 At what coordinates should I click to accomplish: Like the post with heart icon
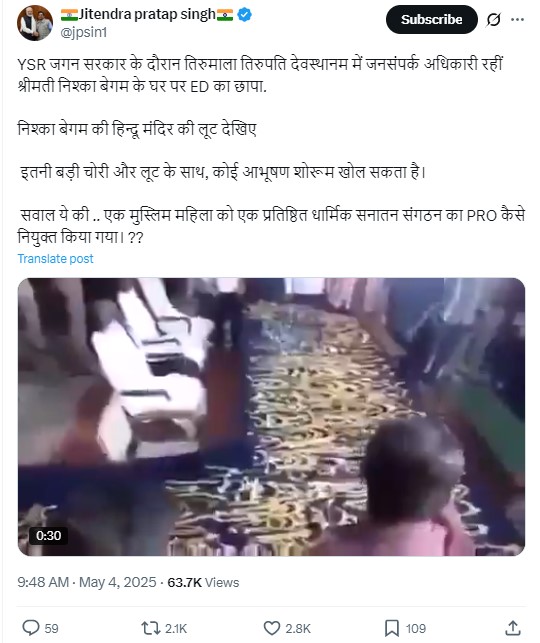click(x=271, y=628)
